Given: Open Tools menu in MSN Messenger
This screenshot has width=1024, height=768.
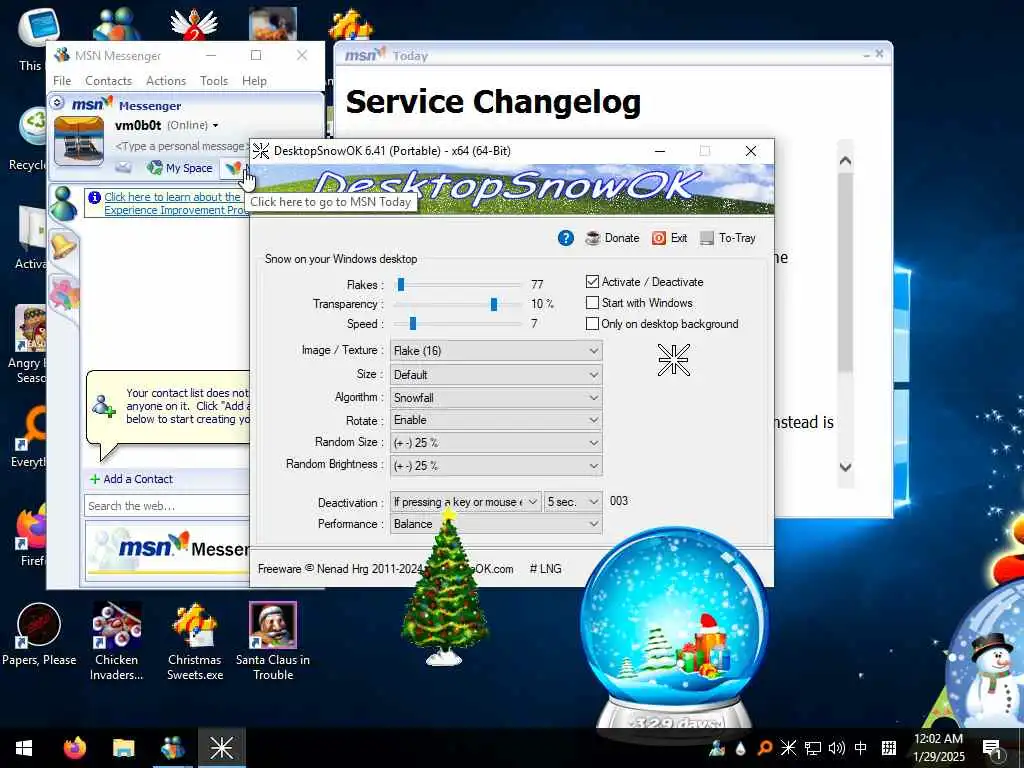Looking at the screenshot, I should [x=214, y=81].
